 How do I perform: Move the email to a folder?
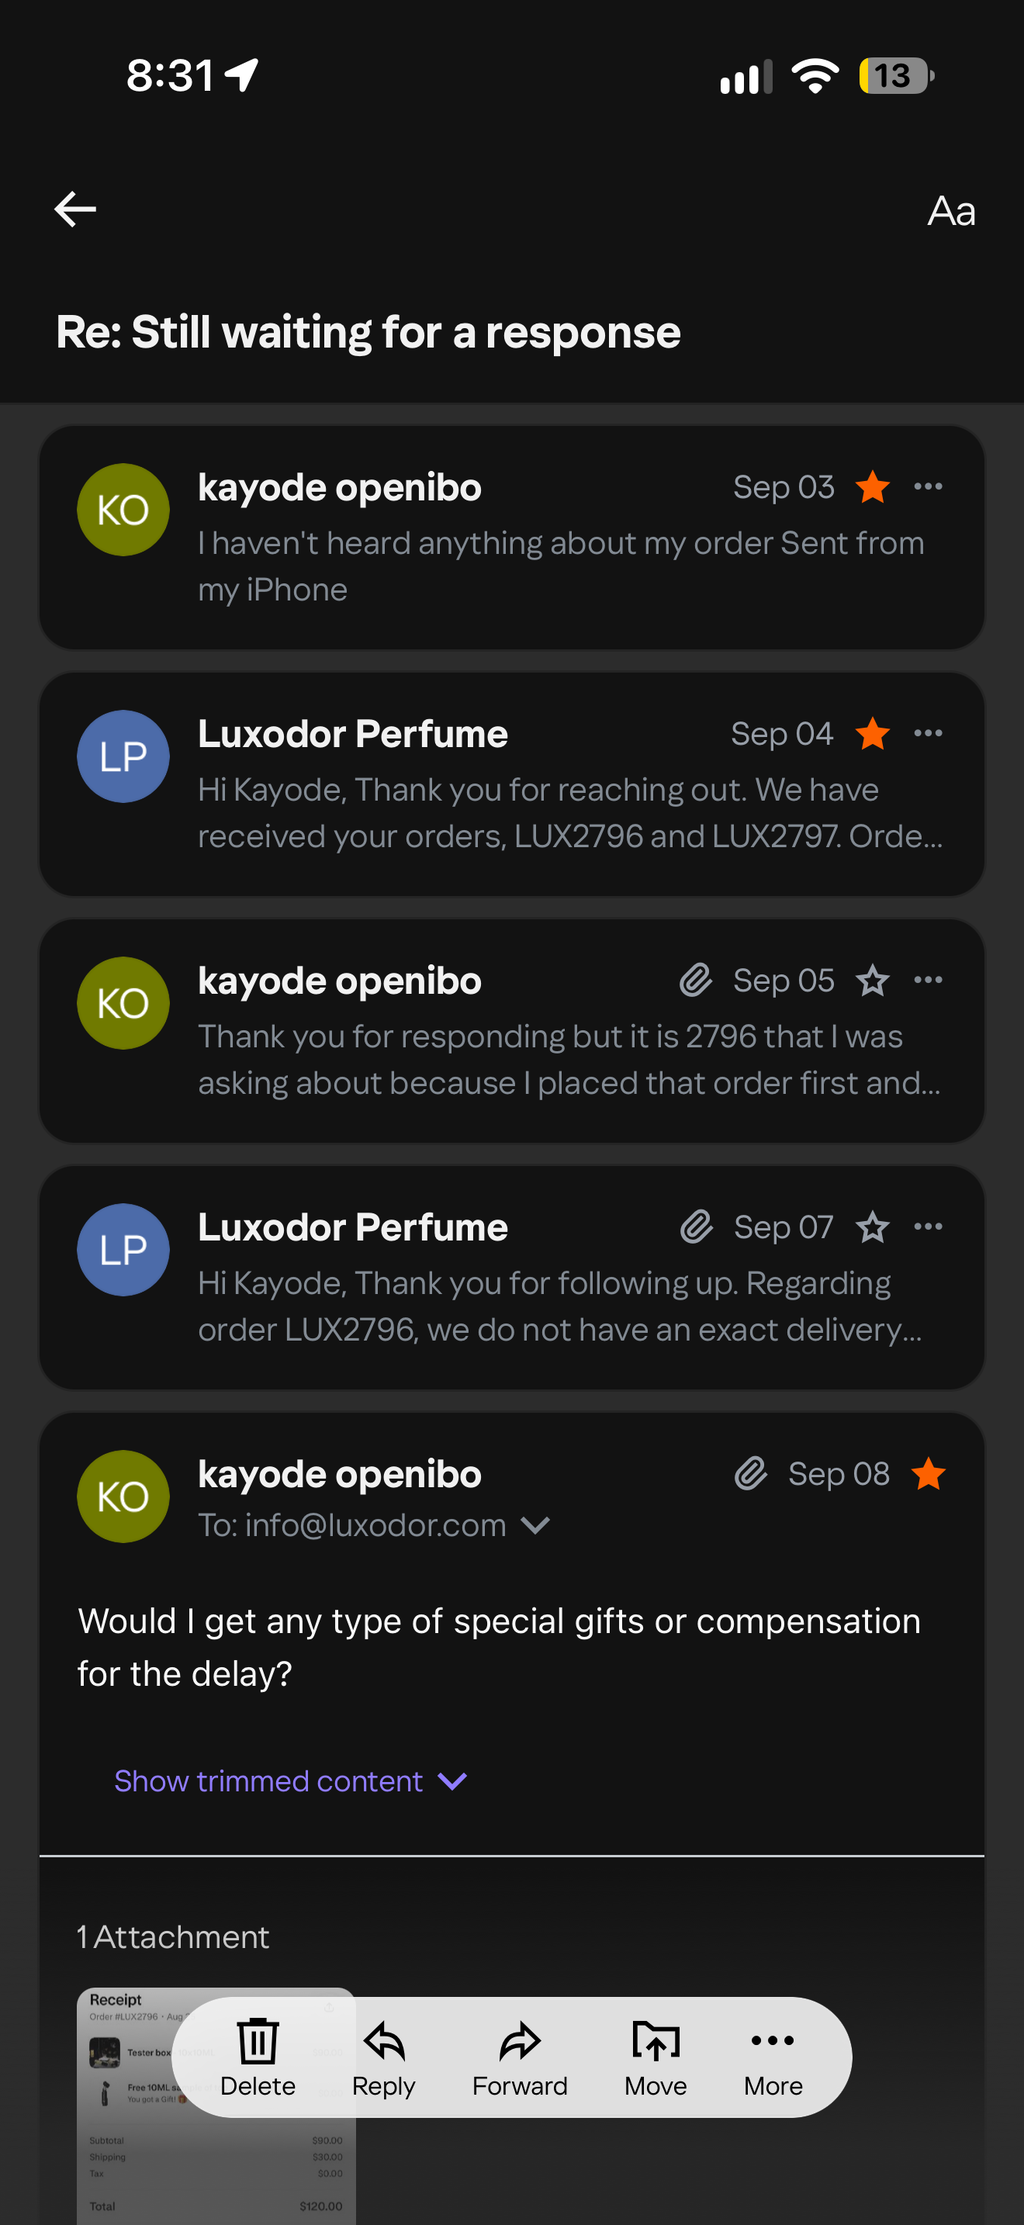point(656,2057)
